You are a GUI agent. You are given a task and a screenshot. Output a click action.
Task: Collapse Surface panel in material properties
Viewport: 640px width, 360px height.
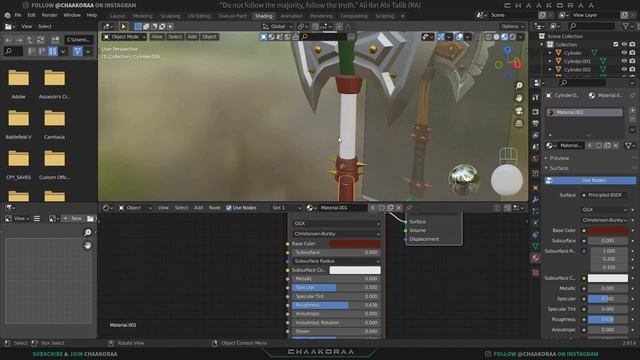(x=558, y=168)
